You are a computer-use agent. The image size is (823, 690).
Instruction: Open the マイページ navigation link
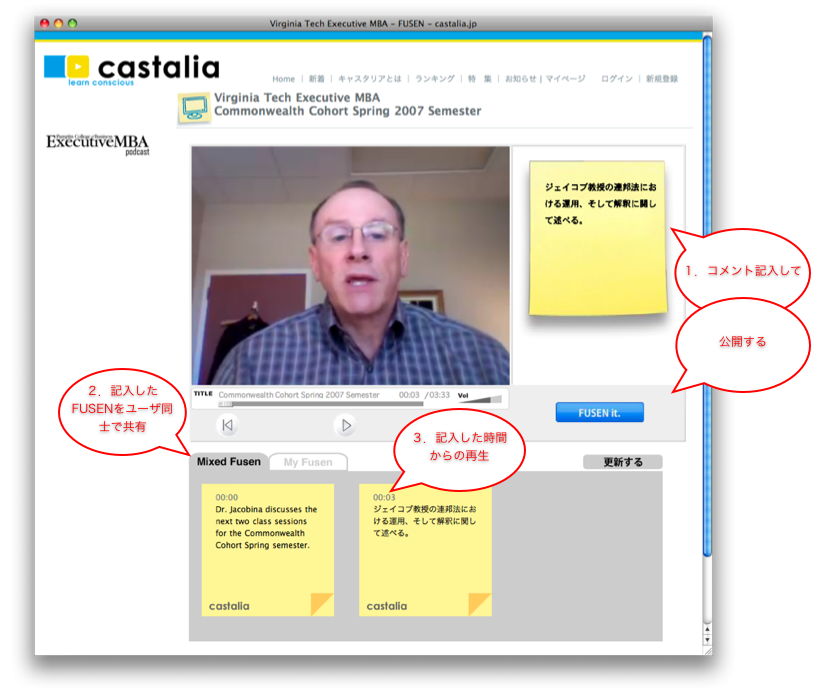click(565, 79)
